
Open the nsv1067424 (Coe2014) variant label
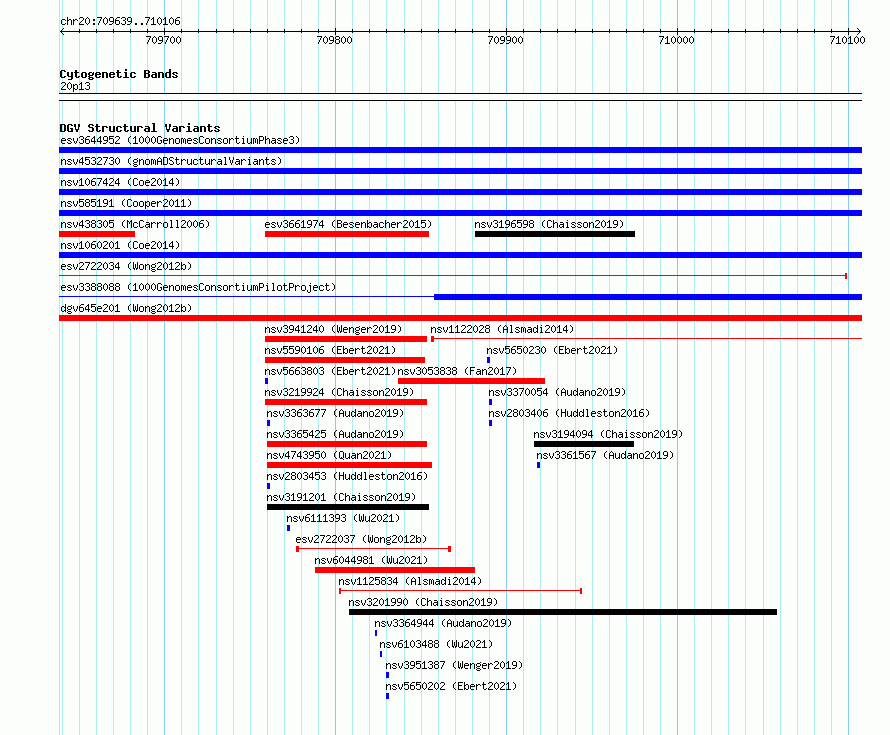coord(120,182)
